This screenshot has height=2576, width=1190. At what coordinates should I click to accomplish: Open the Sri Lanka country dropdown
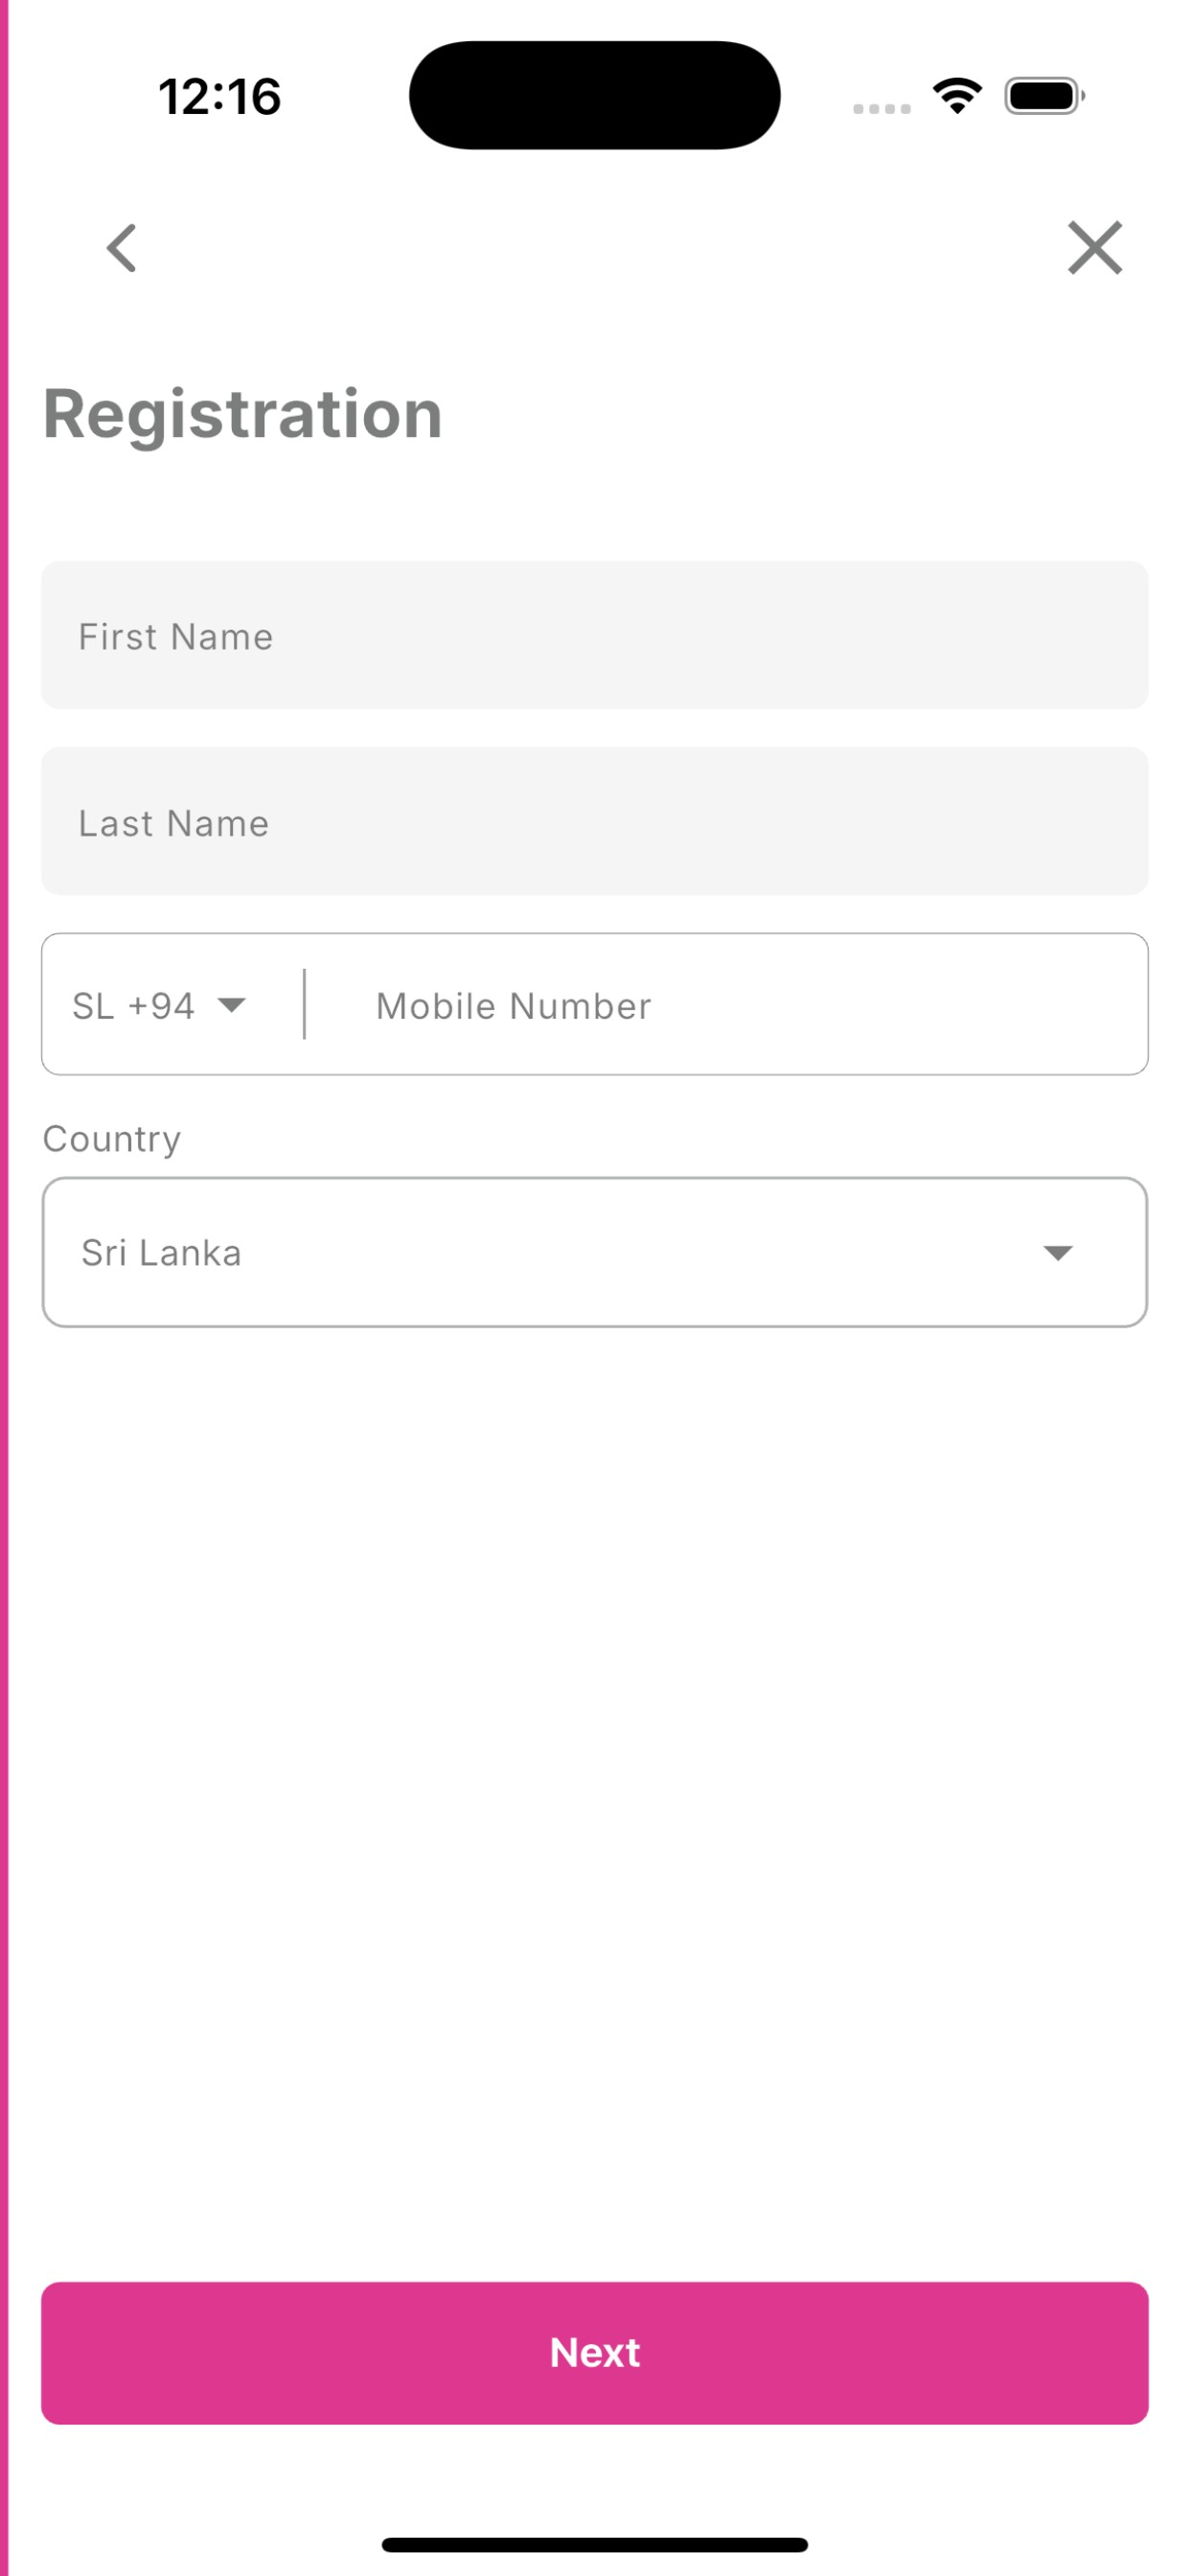tap(594, 1252)
